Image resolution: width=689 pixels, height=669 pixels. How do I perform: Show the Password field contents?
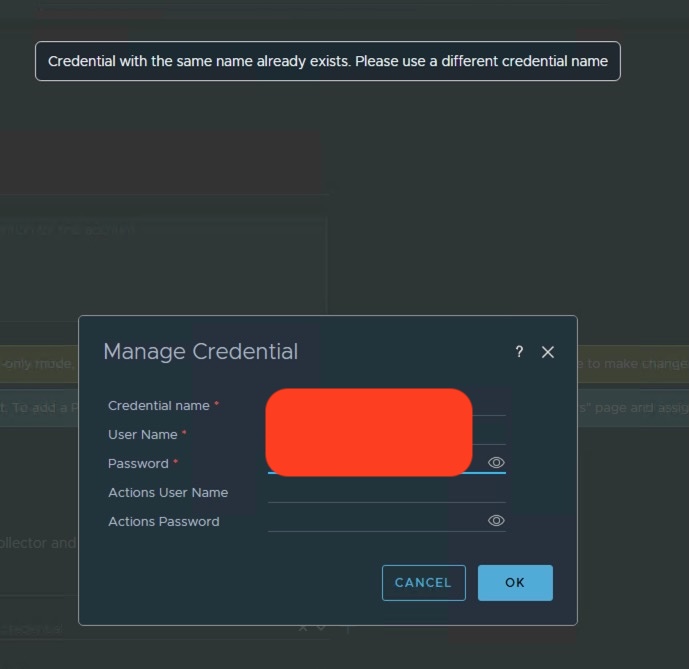(x=496, y=463)
